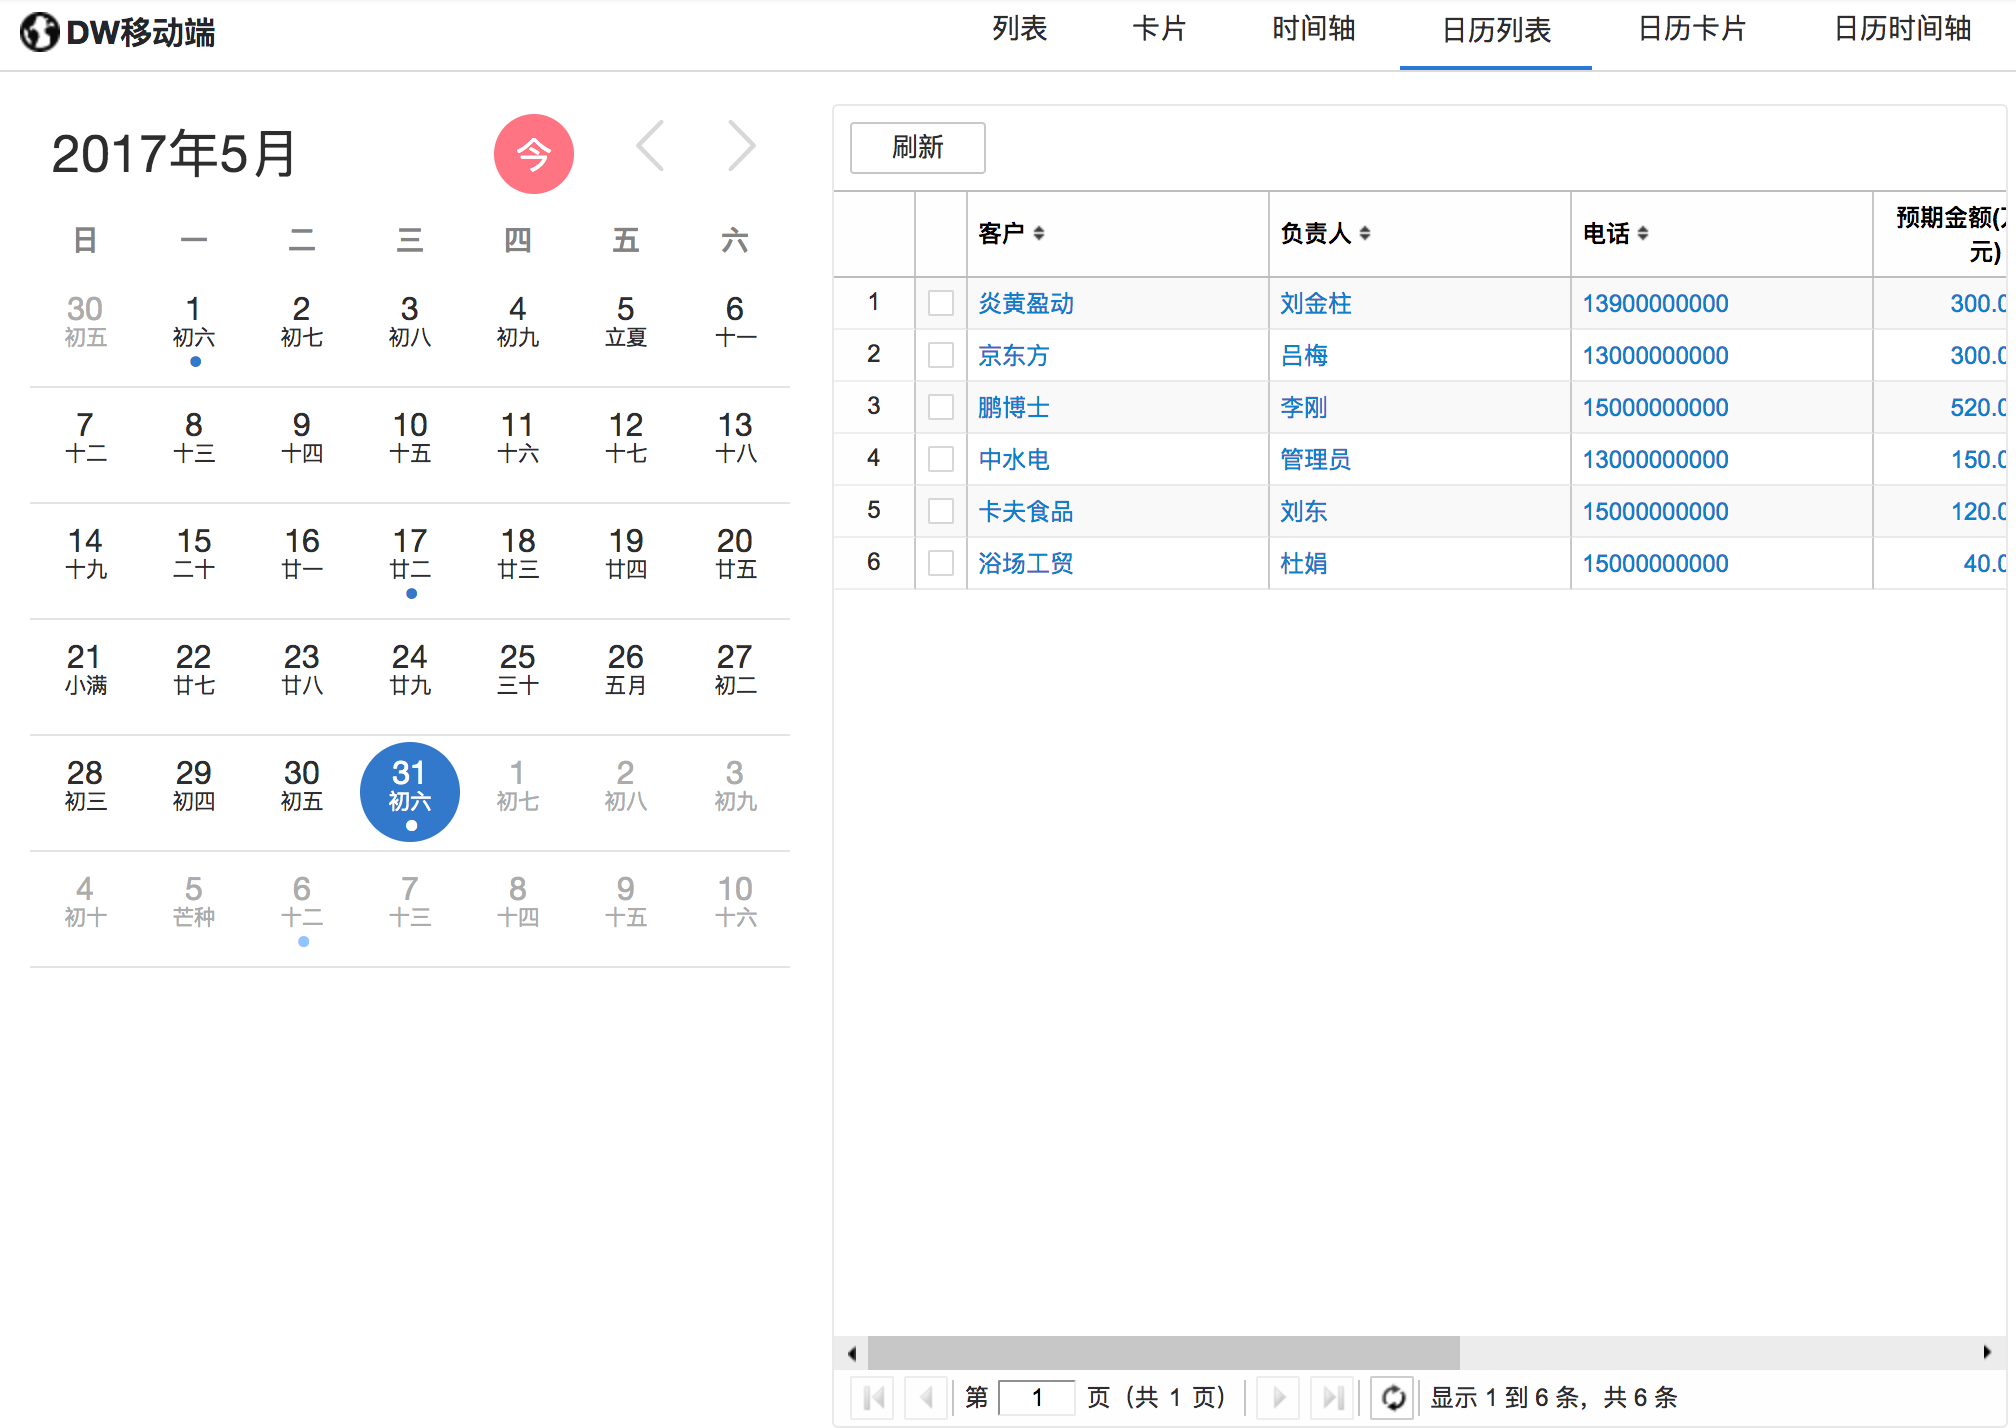This screenshot has height=1428, width=2016.
Task: Select May 31 初六 highlighted date
Action: pyautogui.click(x=410, y=792)
